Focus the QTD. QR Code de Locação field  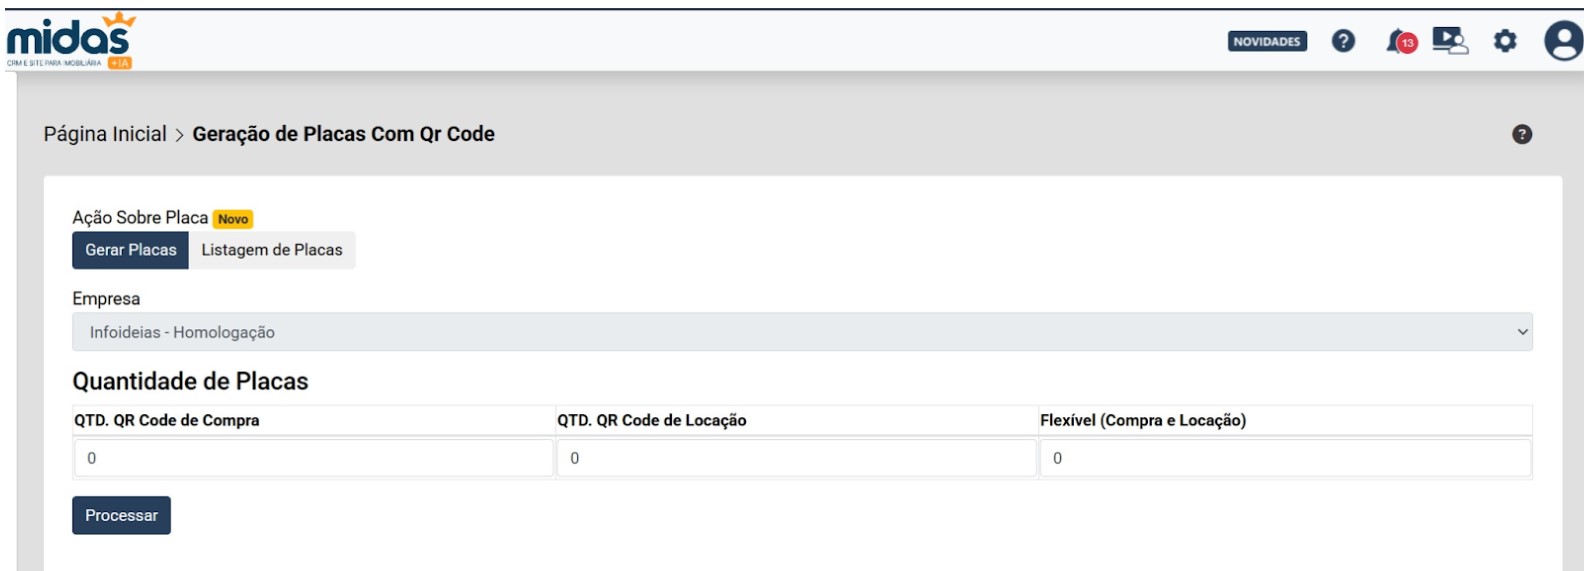pyautogui.click(x=796, y=458)
